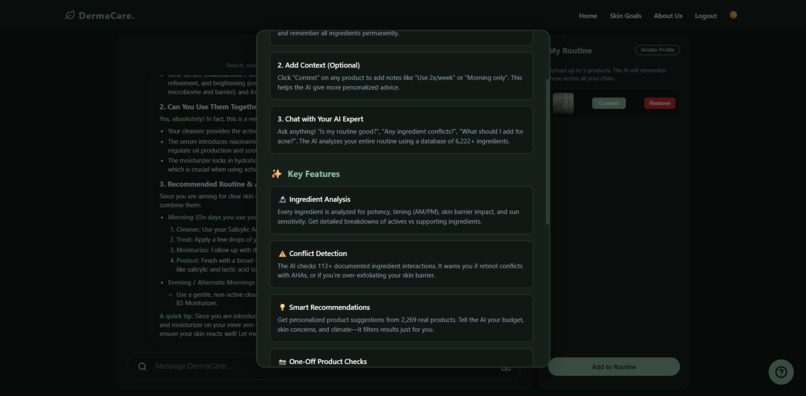Click the microscope icon for Ingredient Analysis

(x=282, y=200)
